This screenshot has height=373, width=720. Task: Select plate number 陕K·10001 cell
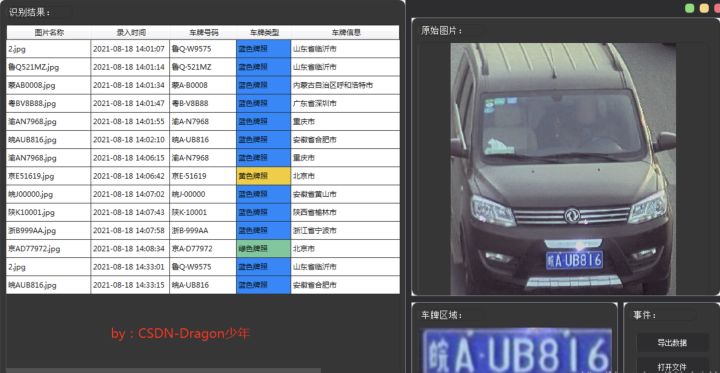[203, 212]
